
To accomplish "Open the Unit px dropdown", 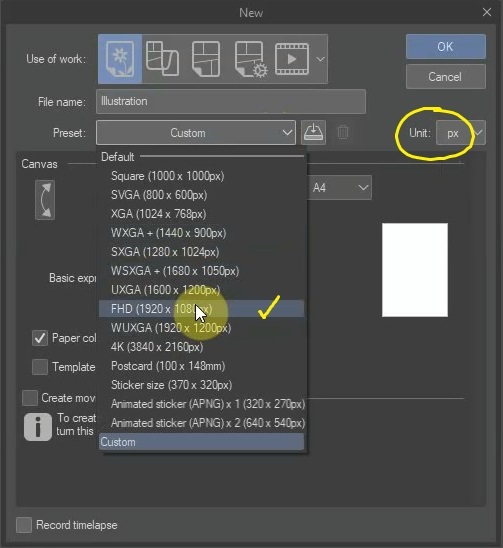I will (461, 132).
